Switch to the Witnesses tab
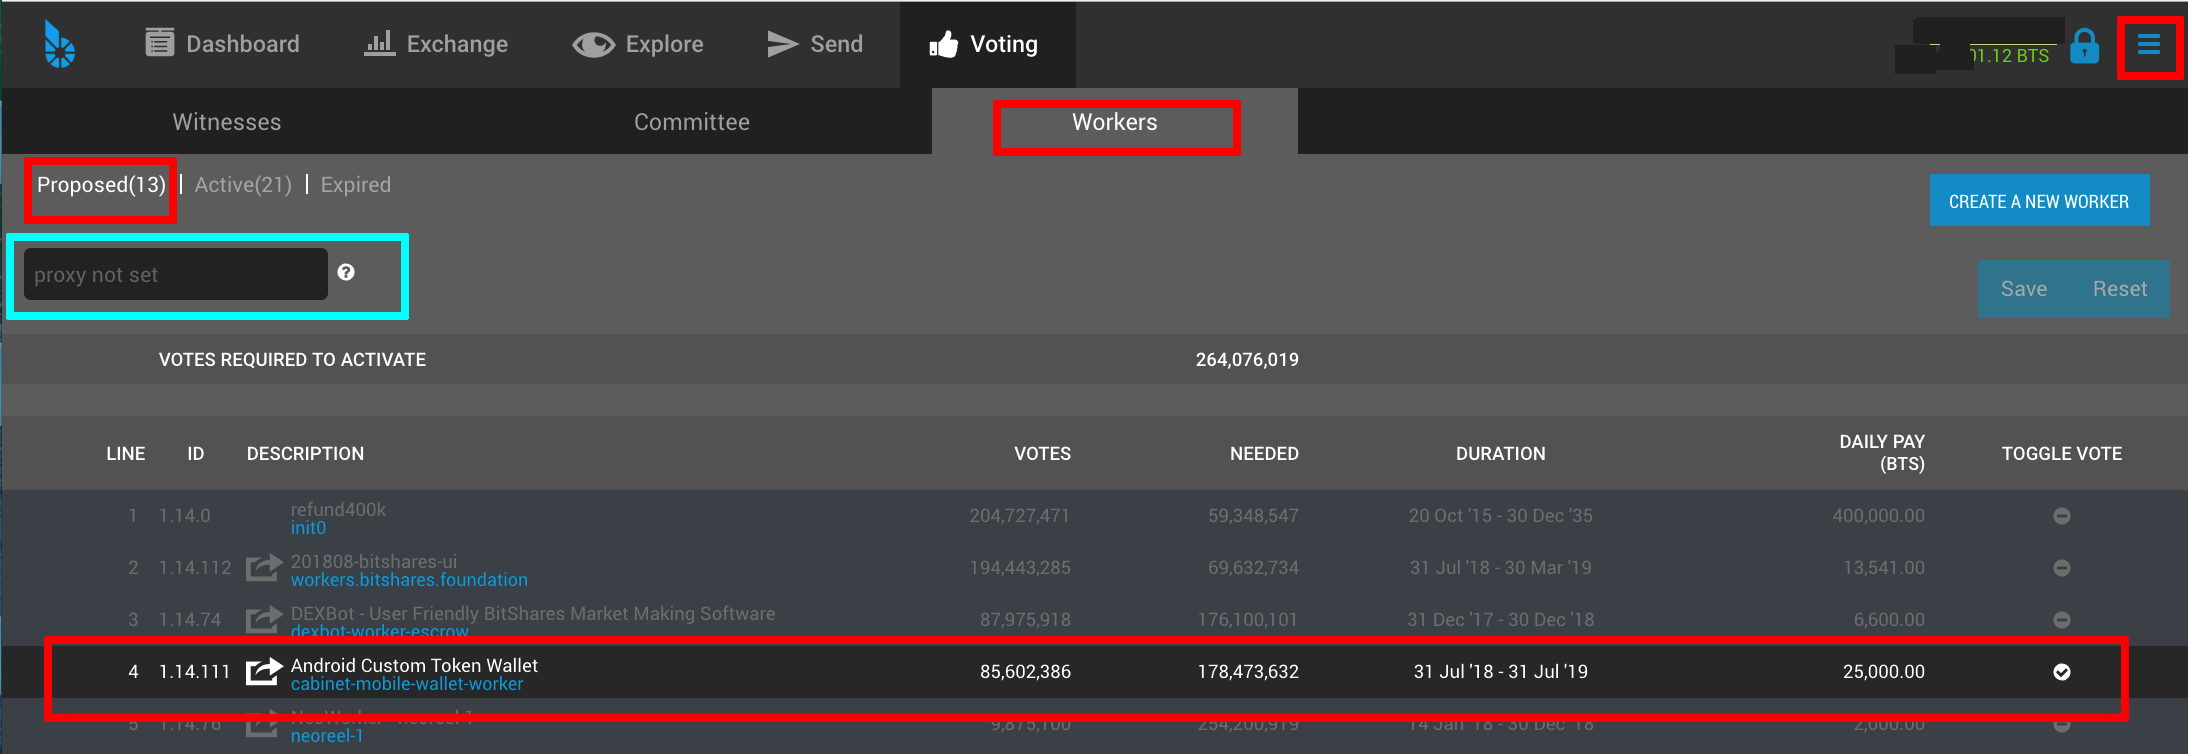 coord(227,122)
